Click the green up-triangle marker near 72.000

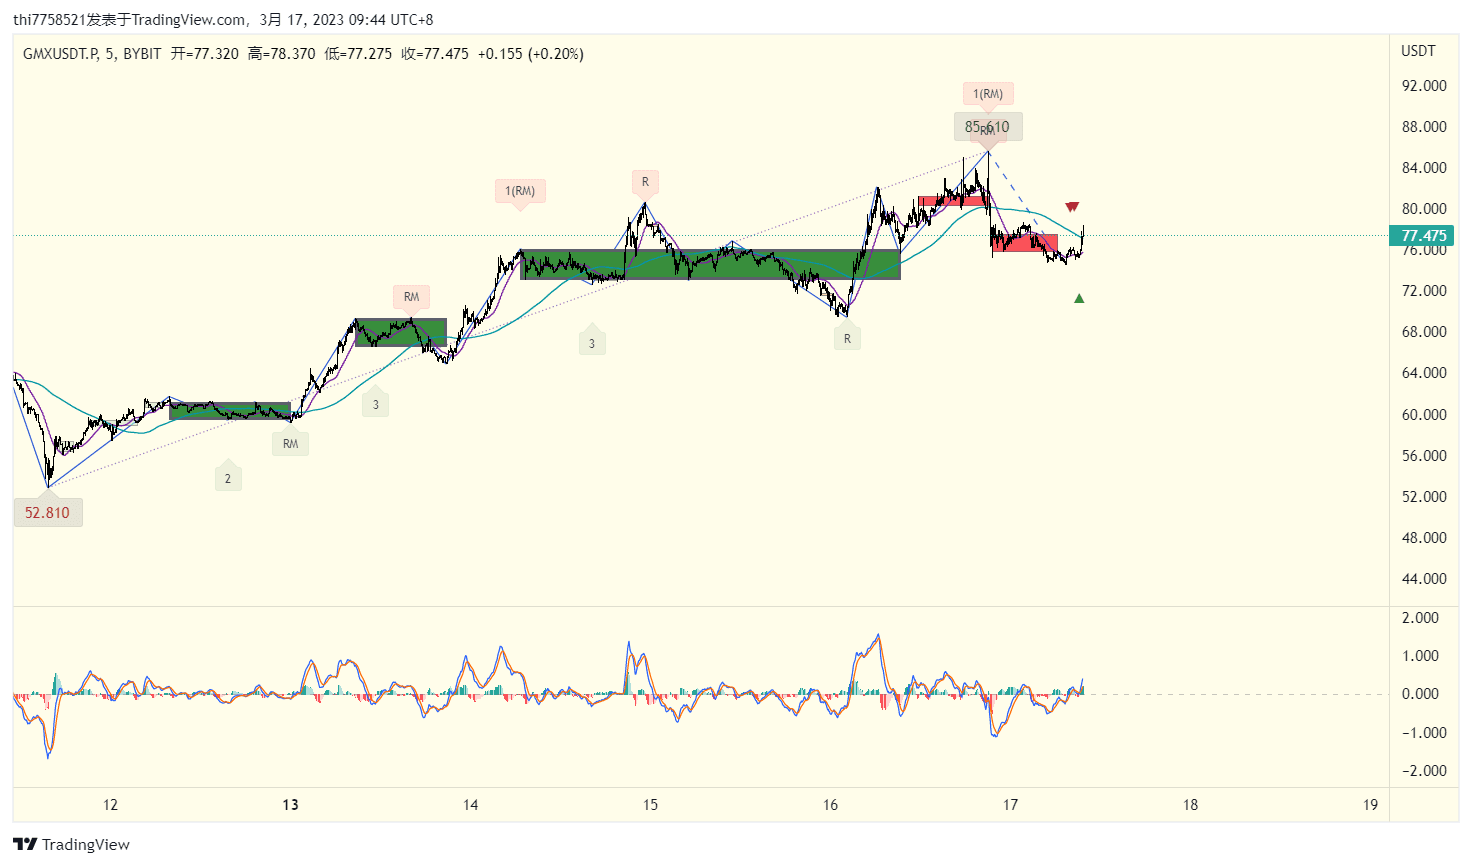click(1079, 298)
